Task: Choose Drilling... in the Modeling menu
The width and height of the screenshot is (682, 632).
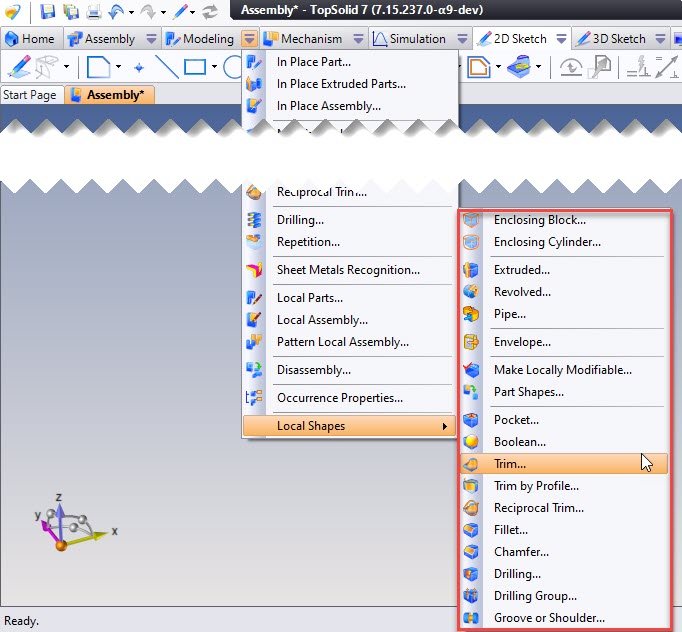Action: tap(350, 220)
